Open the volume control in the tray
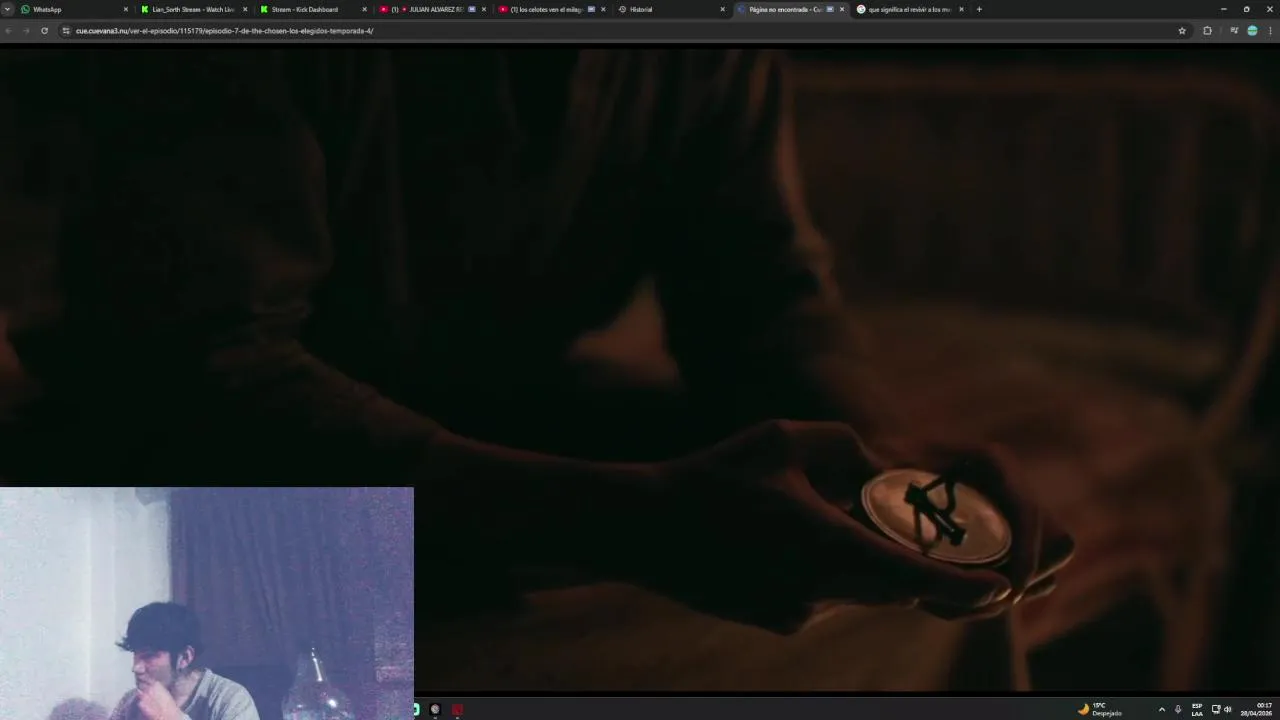Image resolution: width=1280 pixels, height=720 pixels. click(x=1228, y=709)
